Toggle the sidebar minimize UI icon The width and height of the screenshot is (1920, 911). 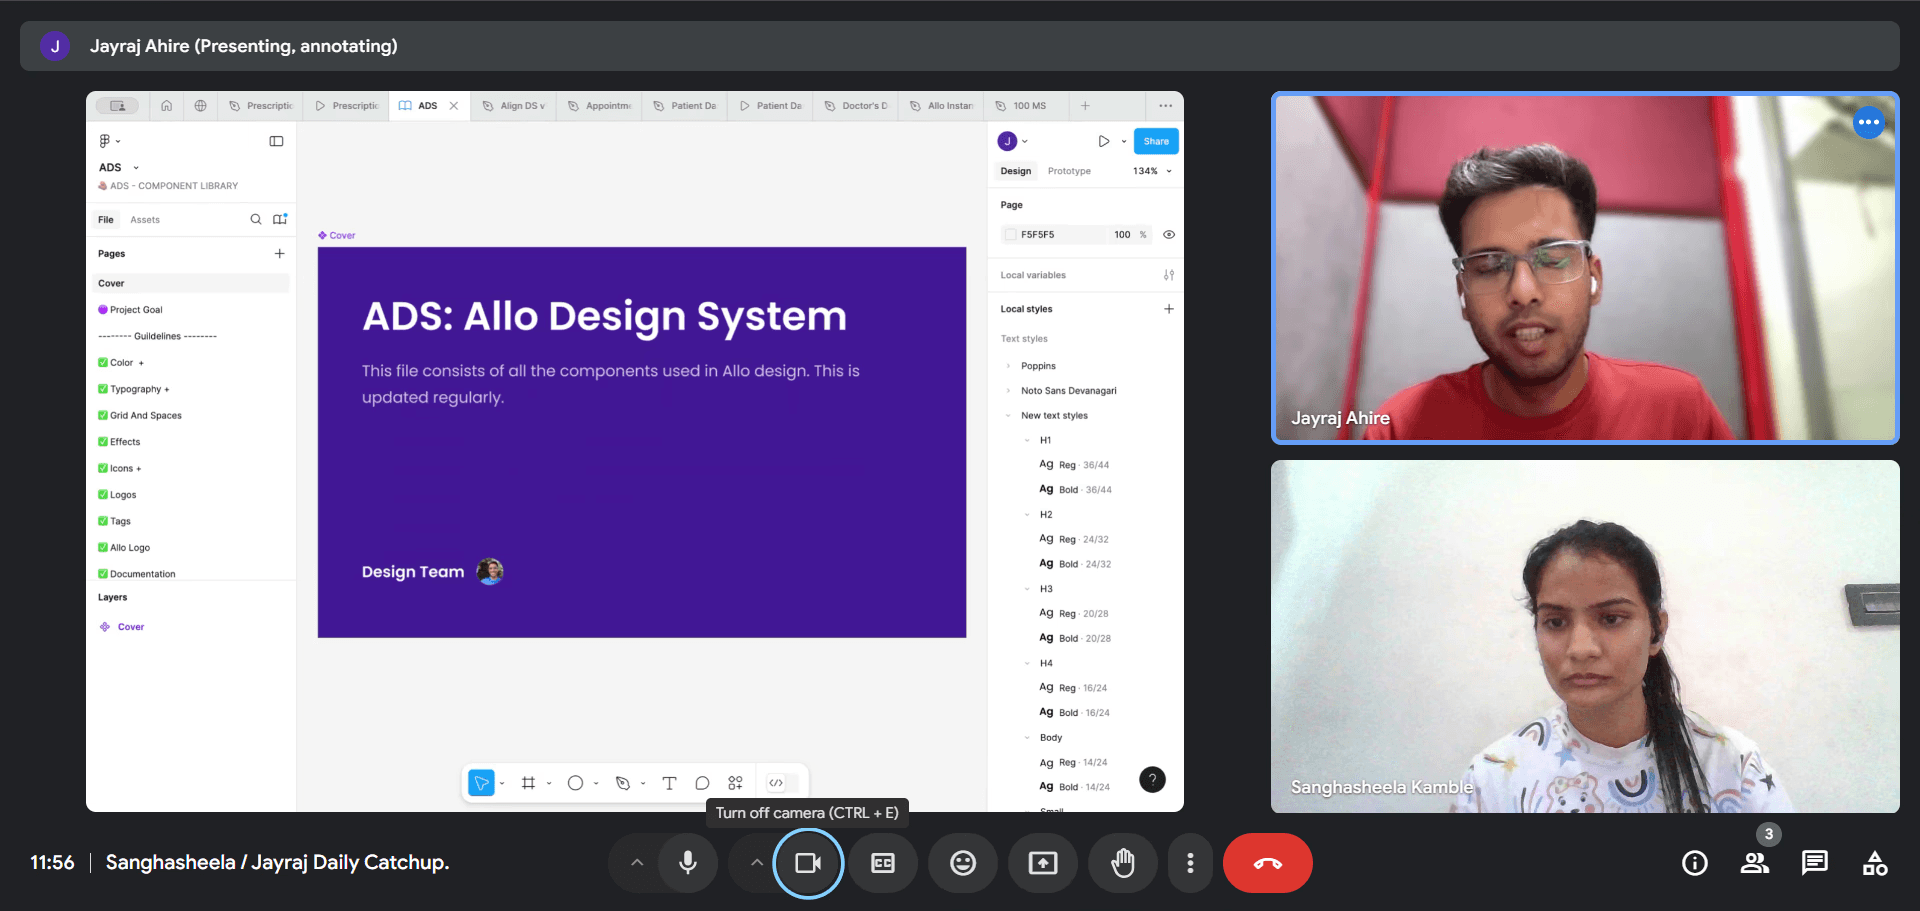(x=277, y=141)
